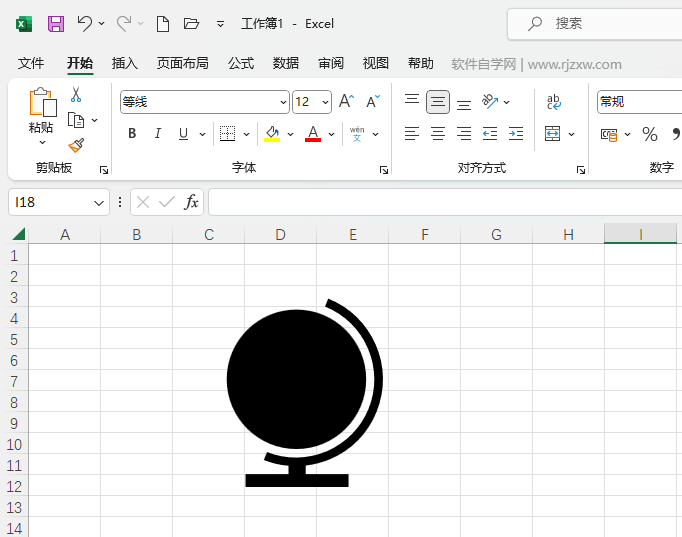
Task: Open font color dropdown arrow
Action: [x=331, y=134]
